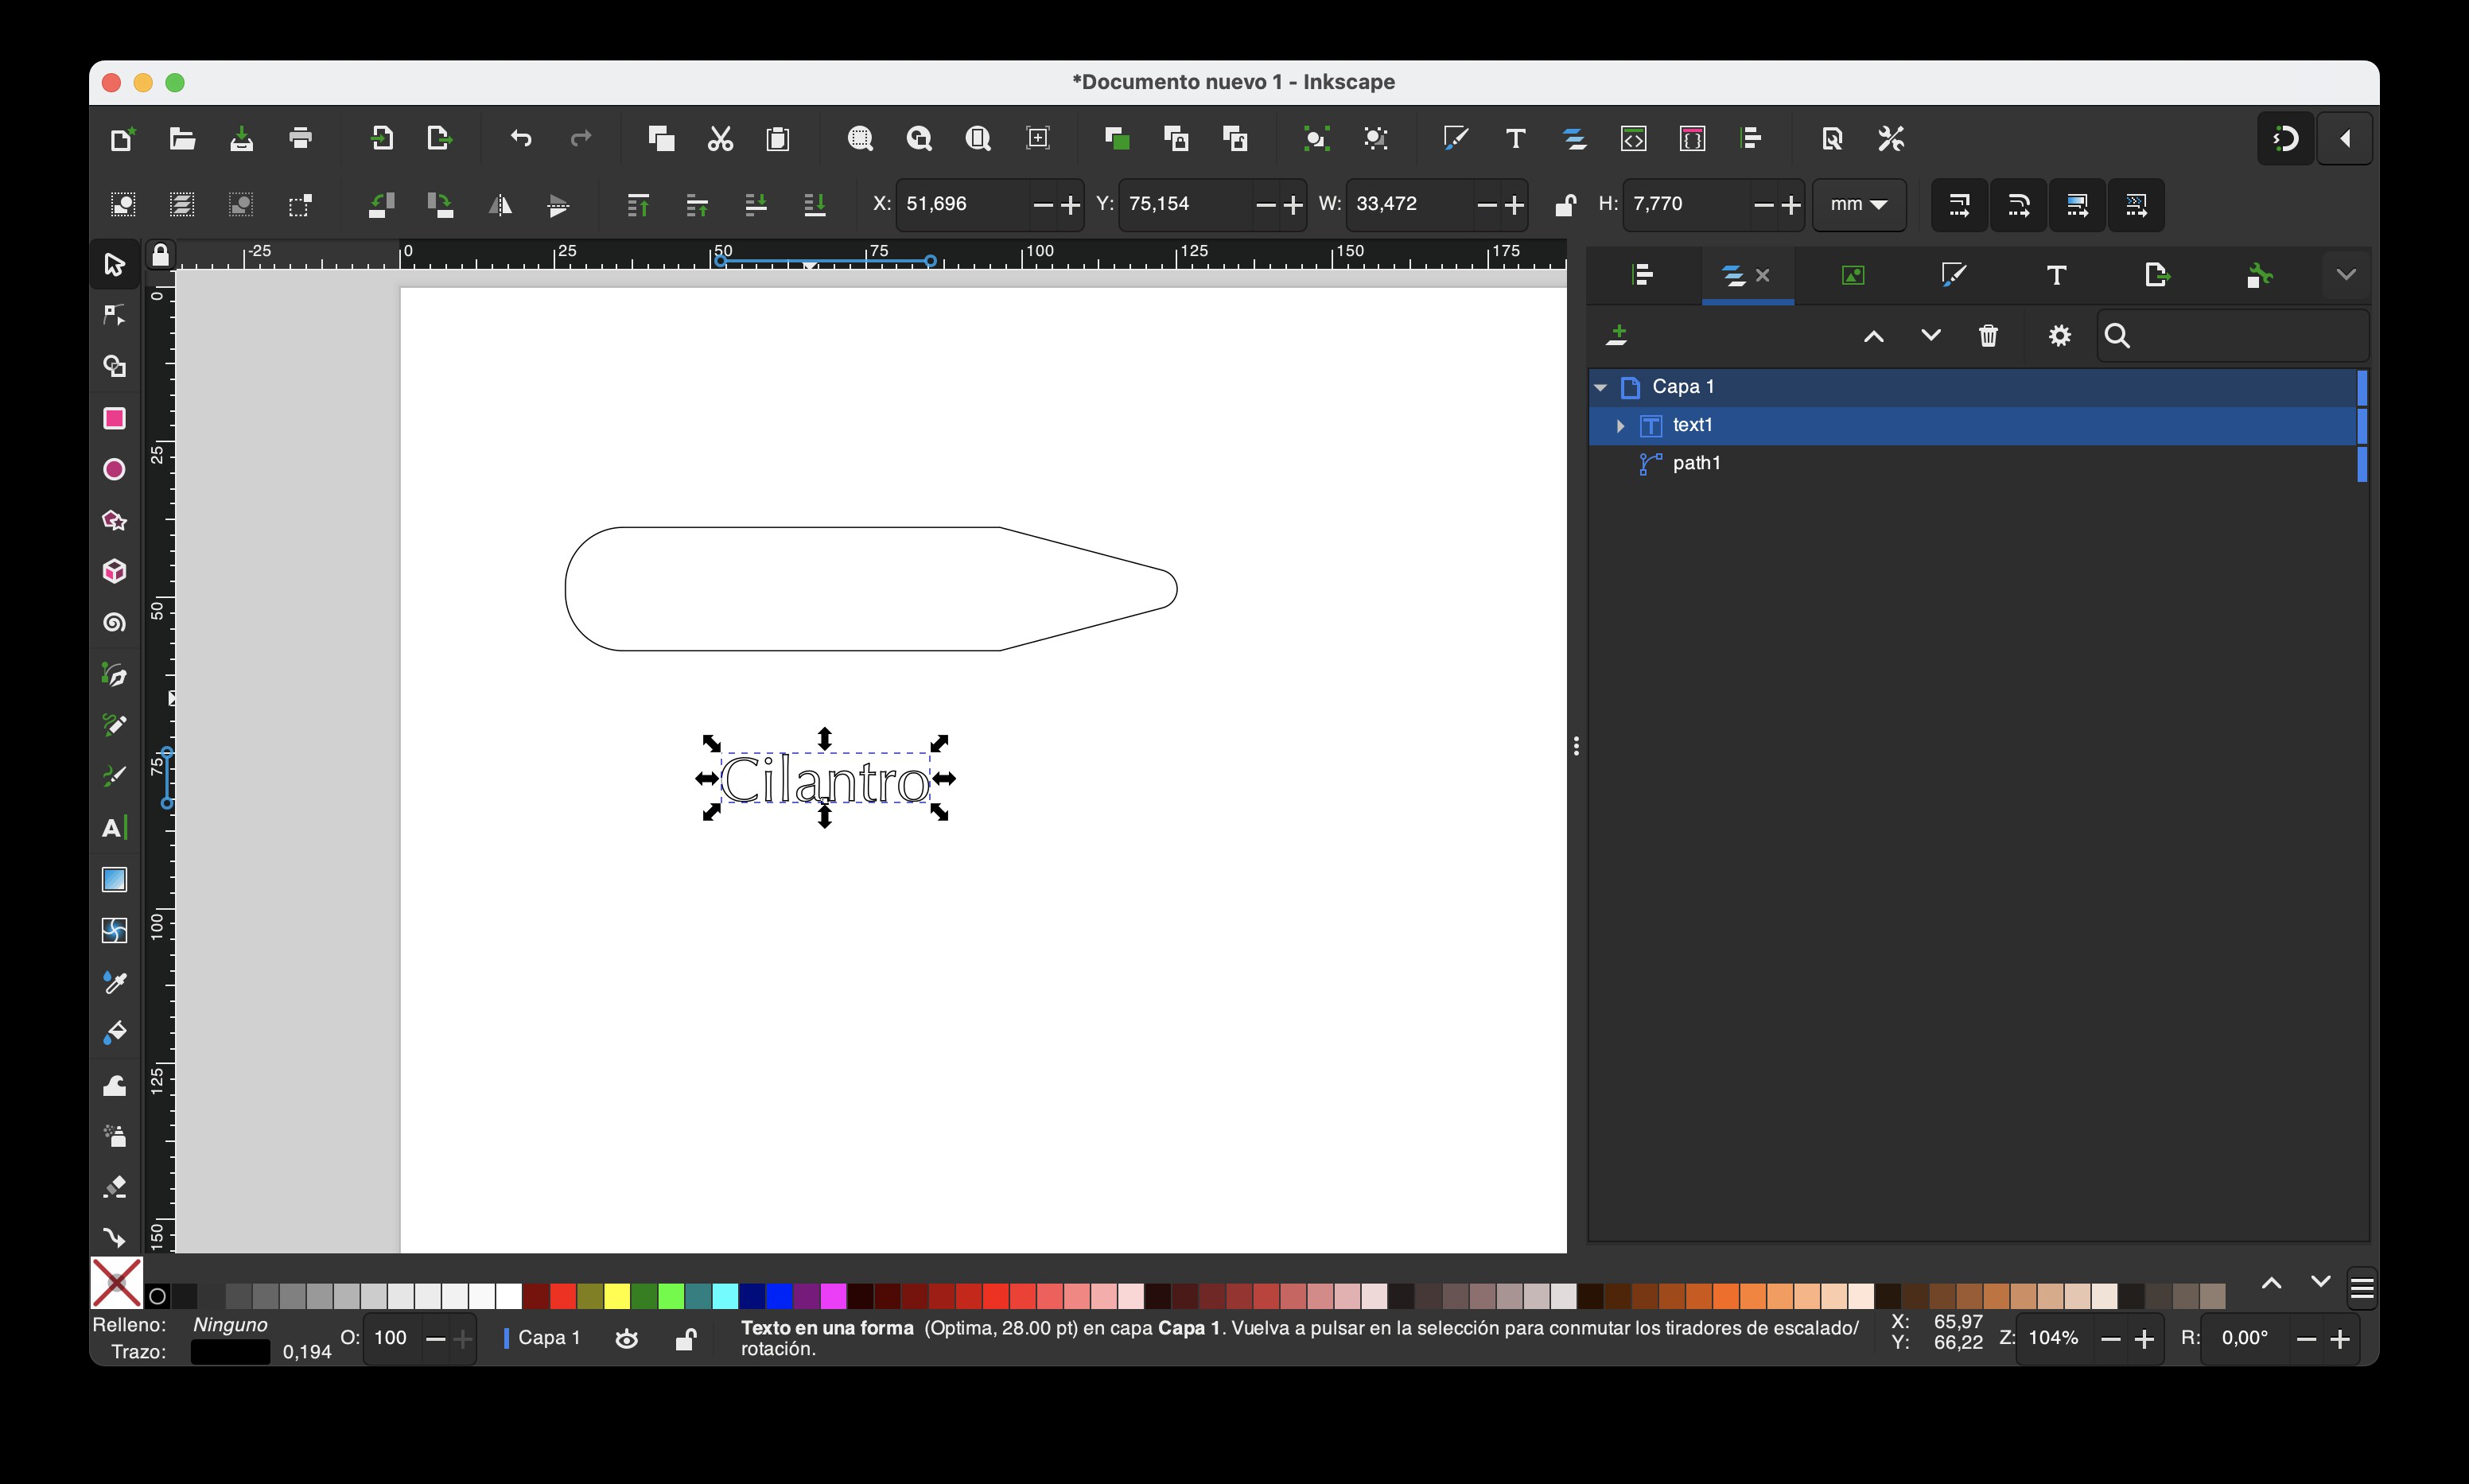This screenshot has width=2469, height=1484.
Task: Select the Color dropper tool
Action: click(x=114, y=982)
